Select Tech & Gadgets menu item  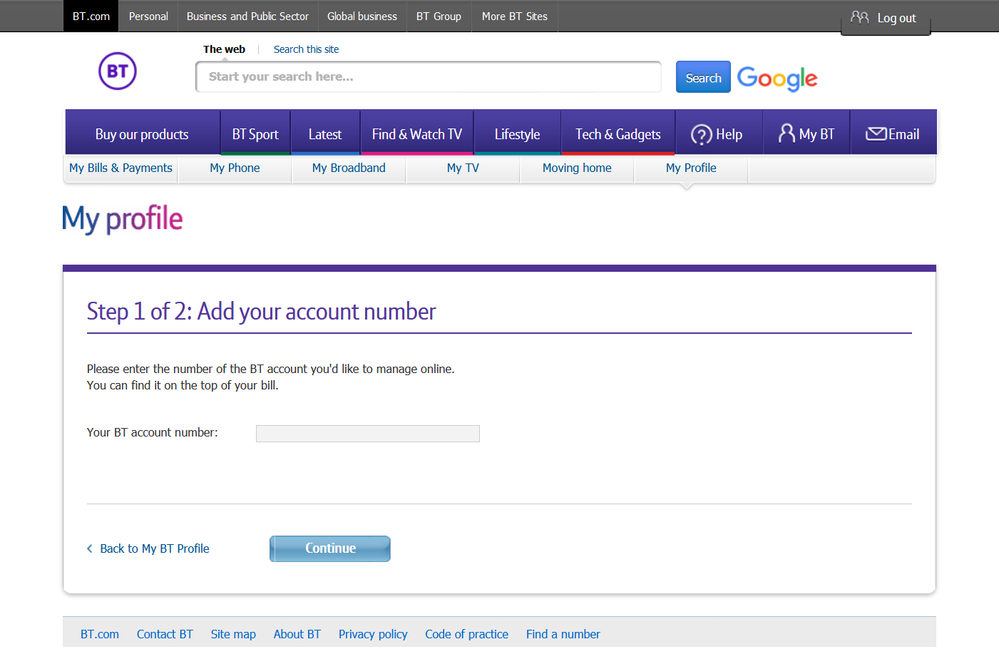[618, 134]
